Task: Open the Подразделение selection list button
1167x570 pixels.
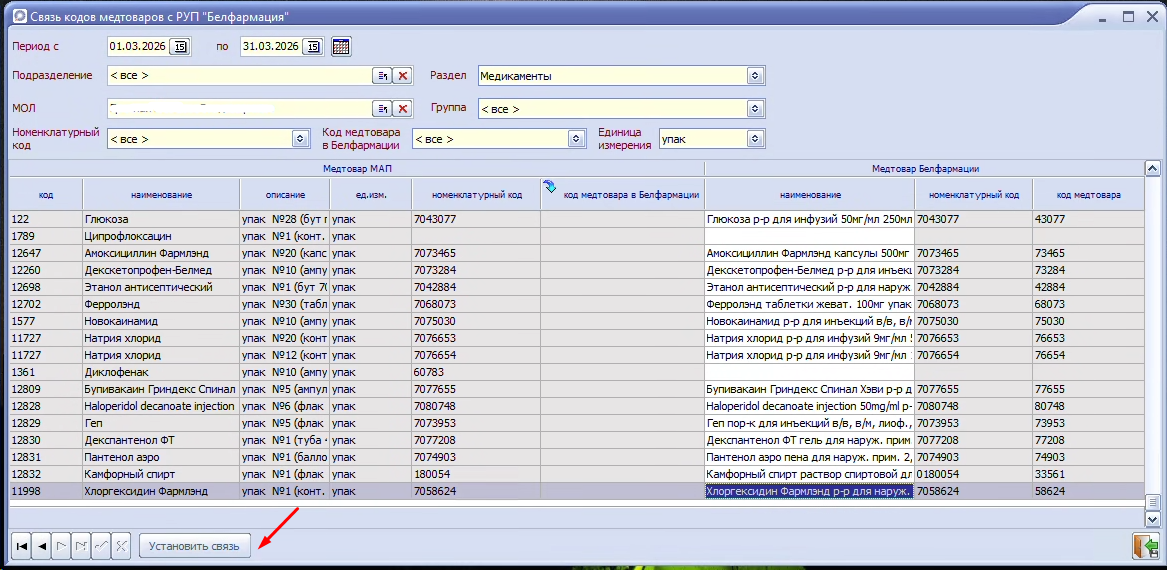Action: click(x=382, y=76)
